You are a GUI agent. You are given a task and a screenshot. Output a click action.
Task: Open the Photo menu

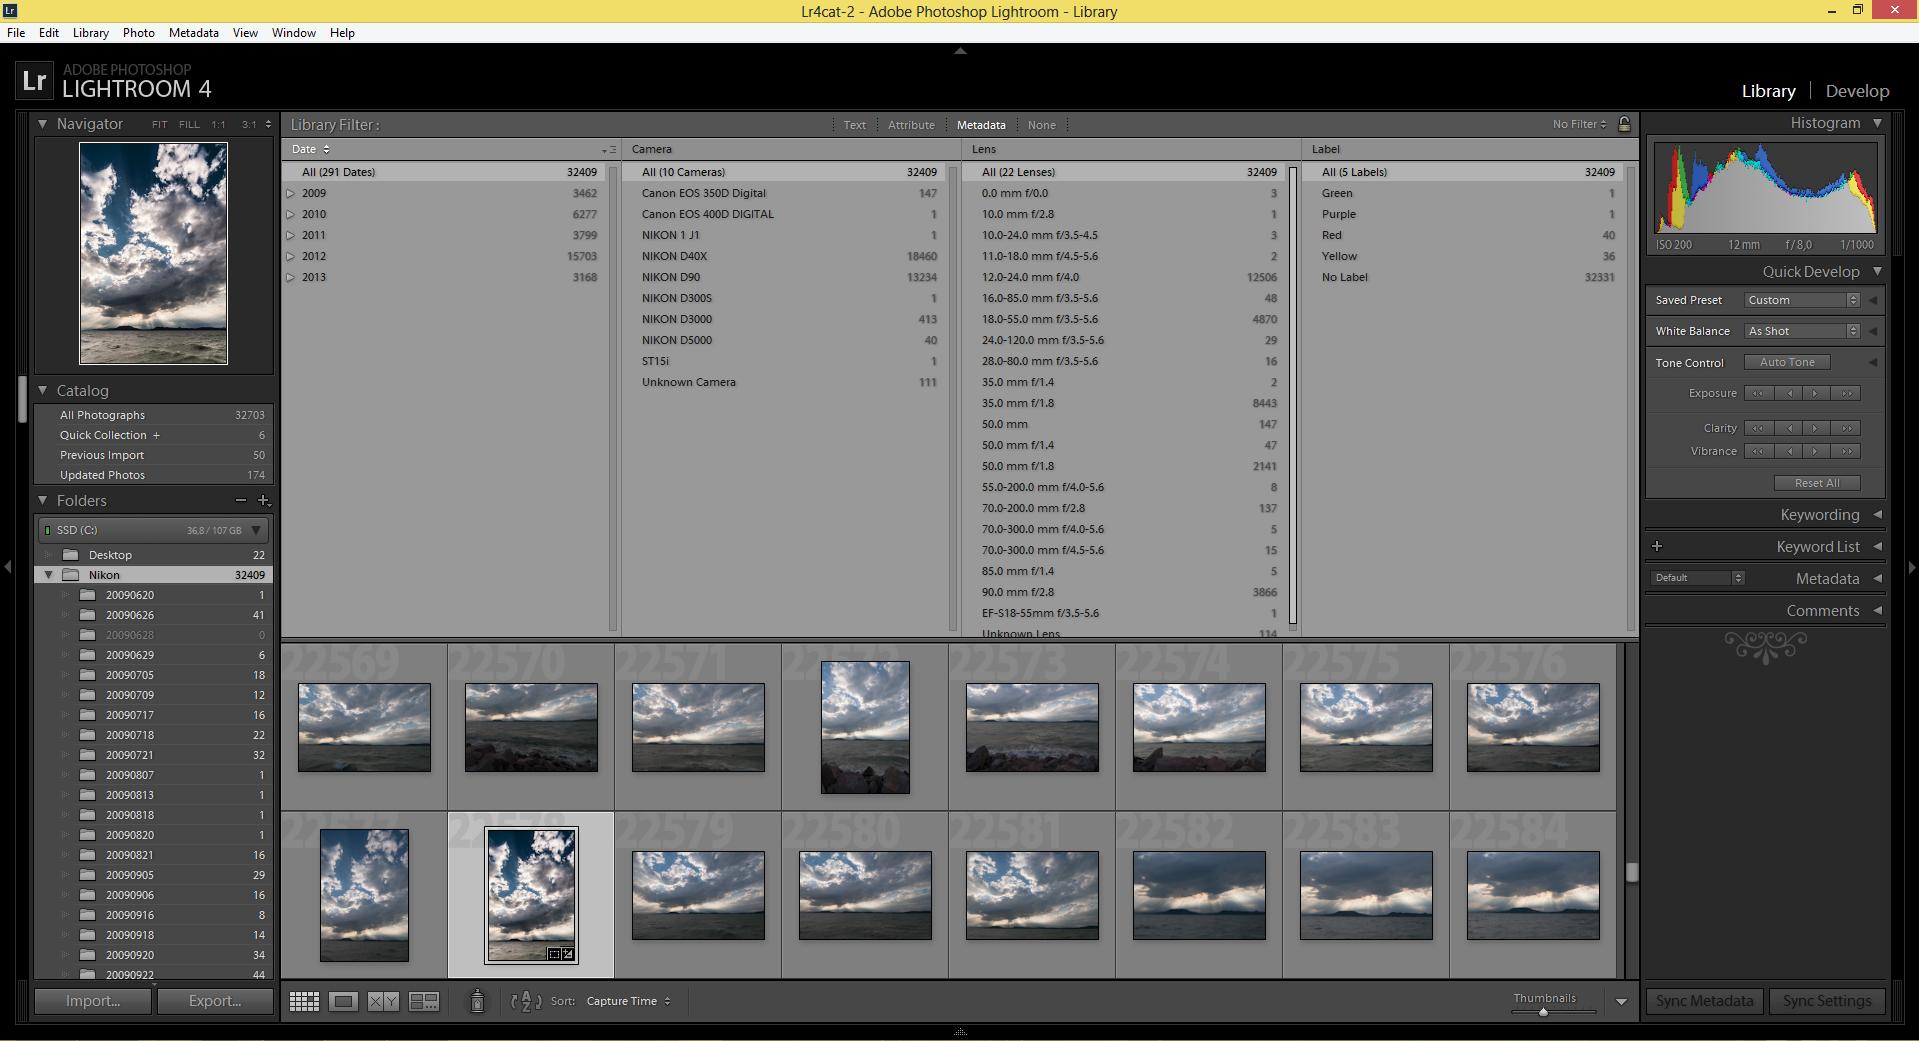[x=138, y=32]
